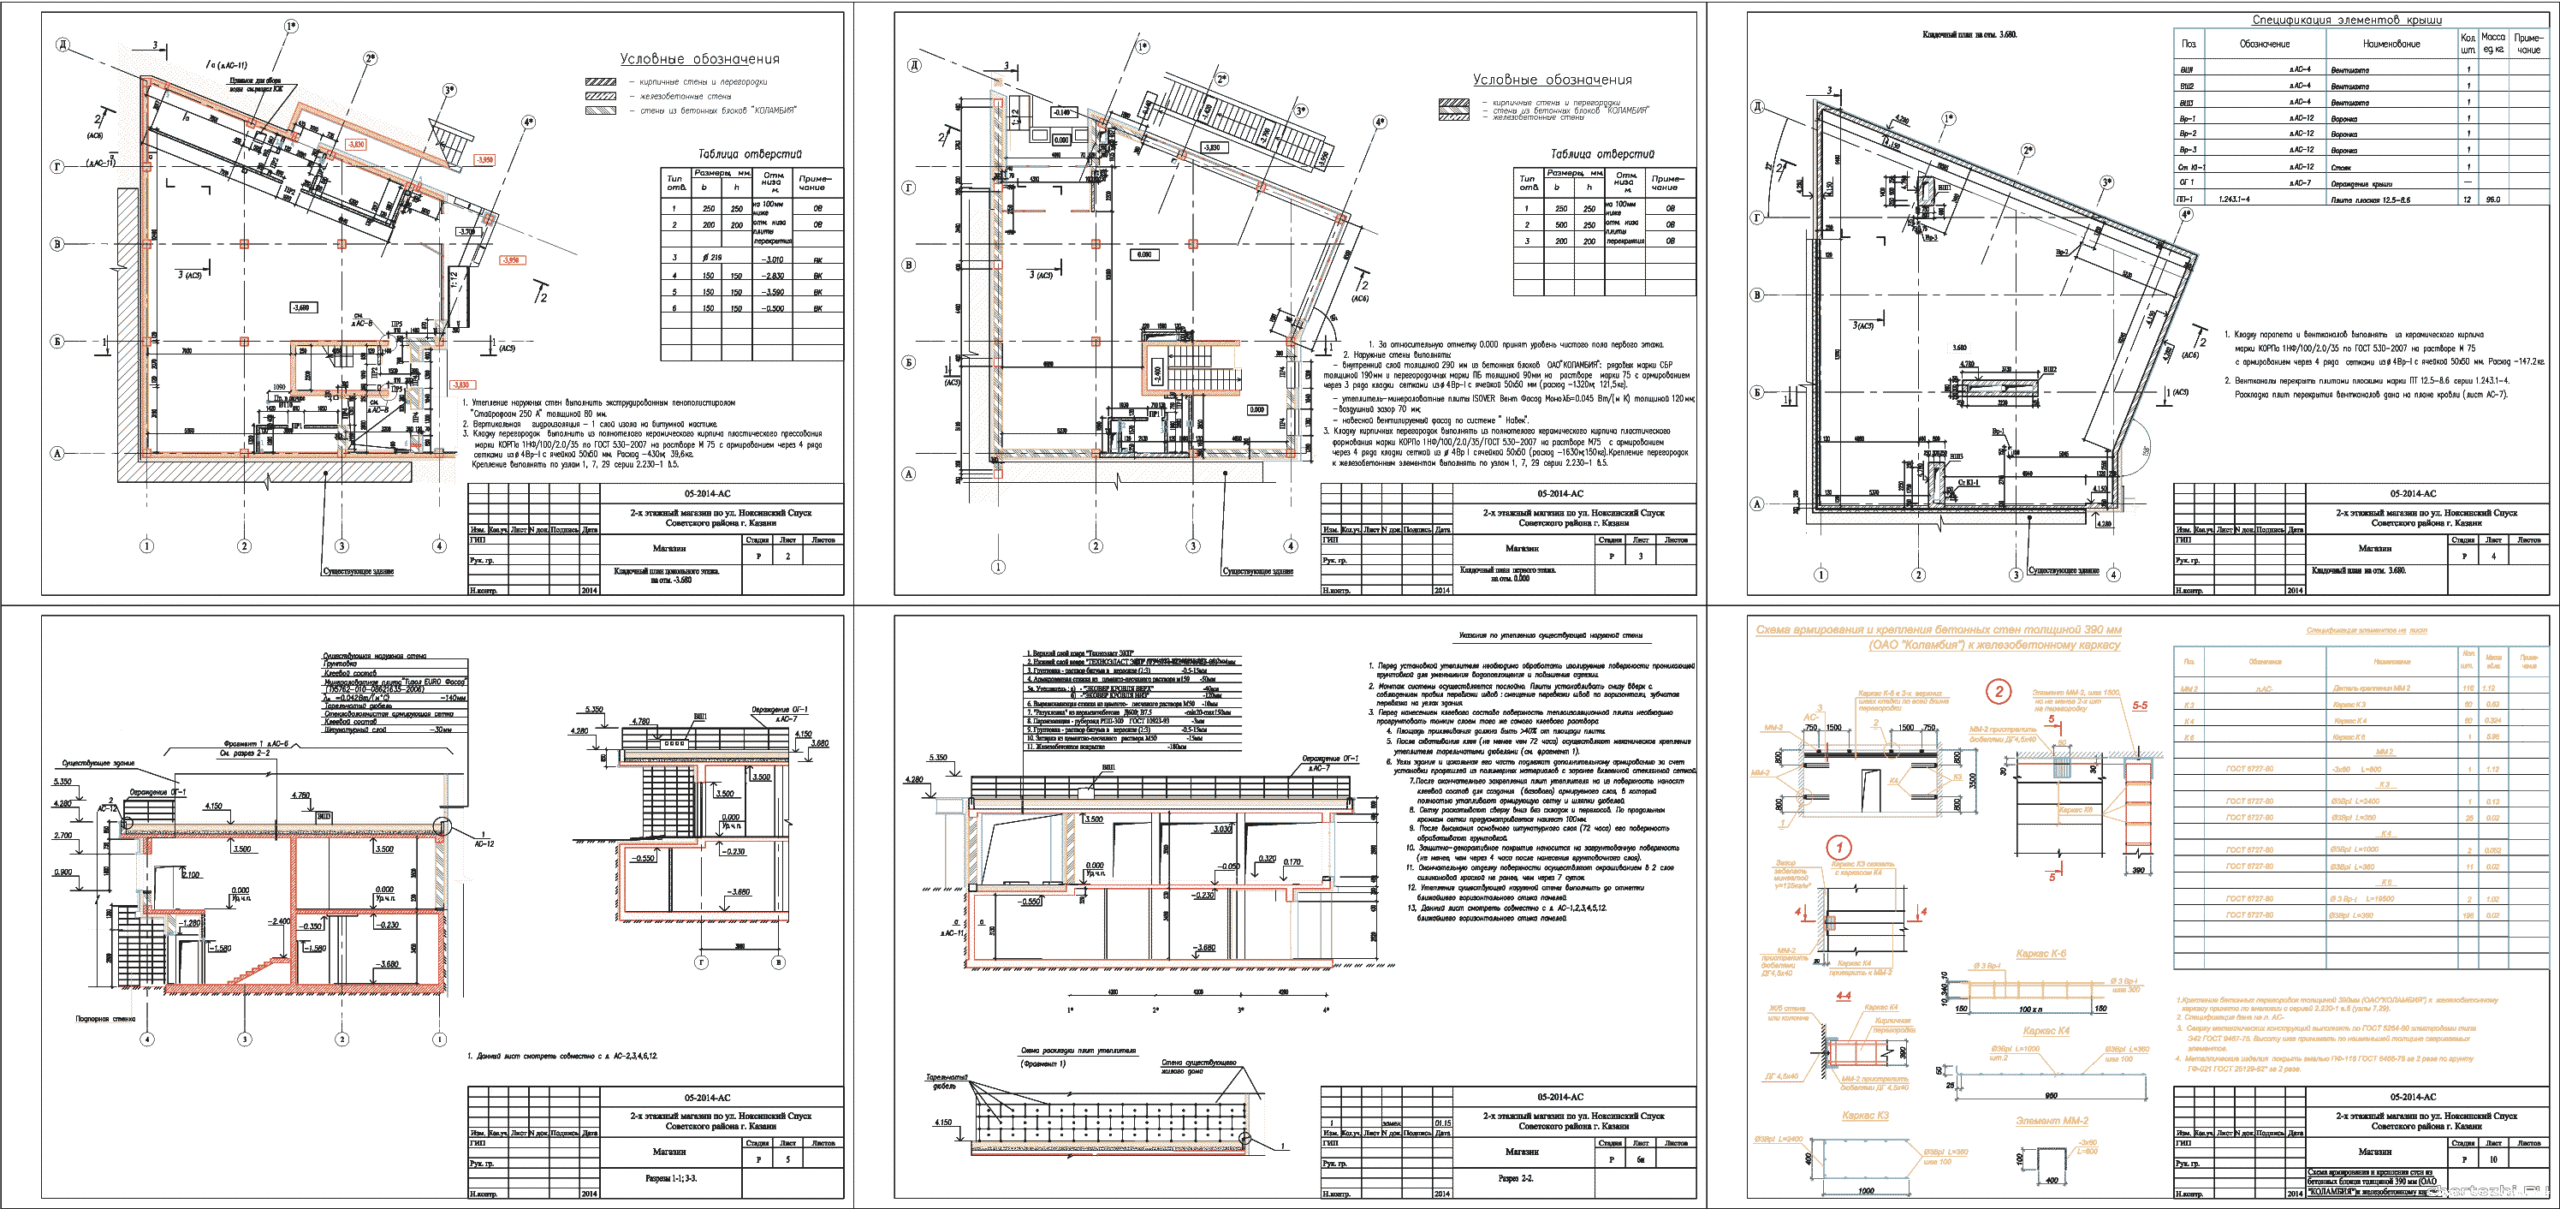
Task: Click axis bubble 'Д' on the basement plan
Action: (63, 45)
